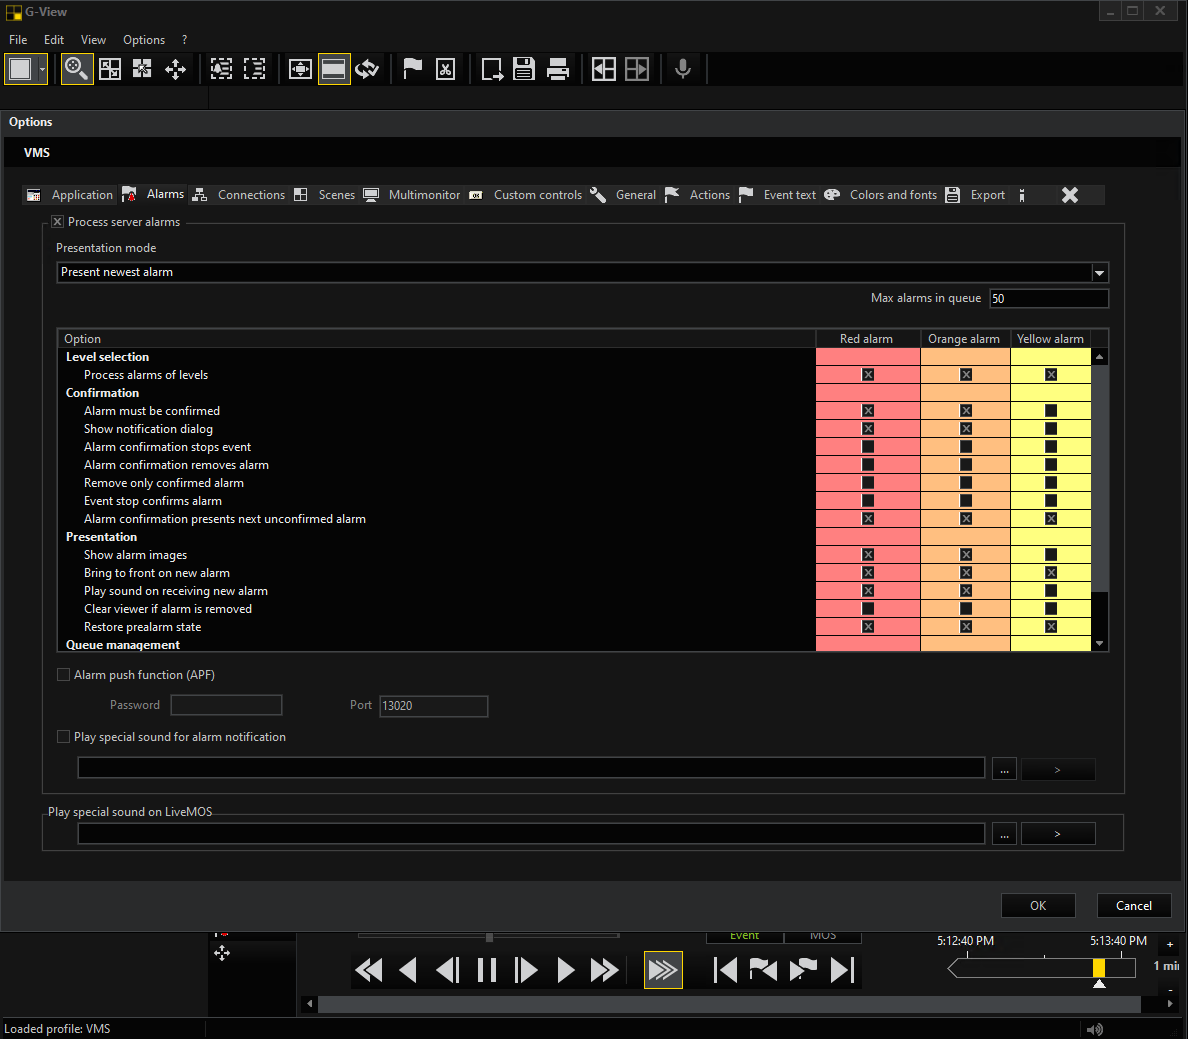Image resolution: width=1188 pixels, height=1039 pixels.
Task: Enable Alarm push function (APF)
Action: click(64, 675)
